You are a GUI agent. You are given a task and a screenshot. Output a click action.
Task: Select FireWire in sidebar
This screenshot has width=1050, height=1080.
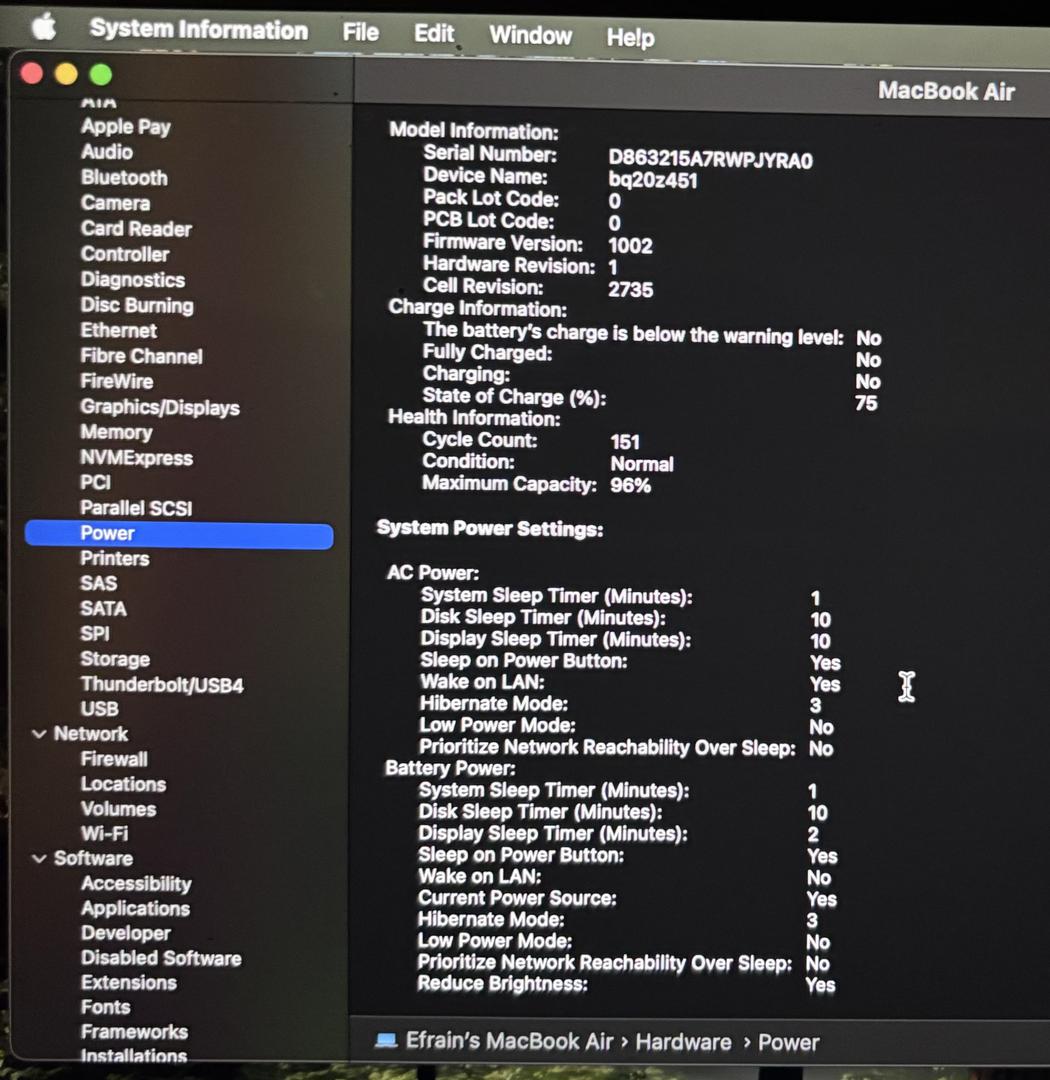[116, 382]
